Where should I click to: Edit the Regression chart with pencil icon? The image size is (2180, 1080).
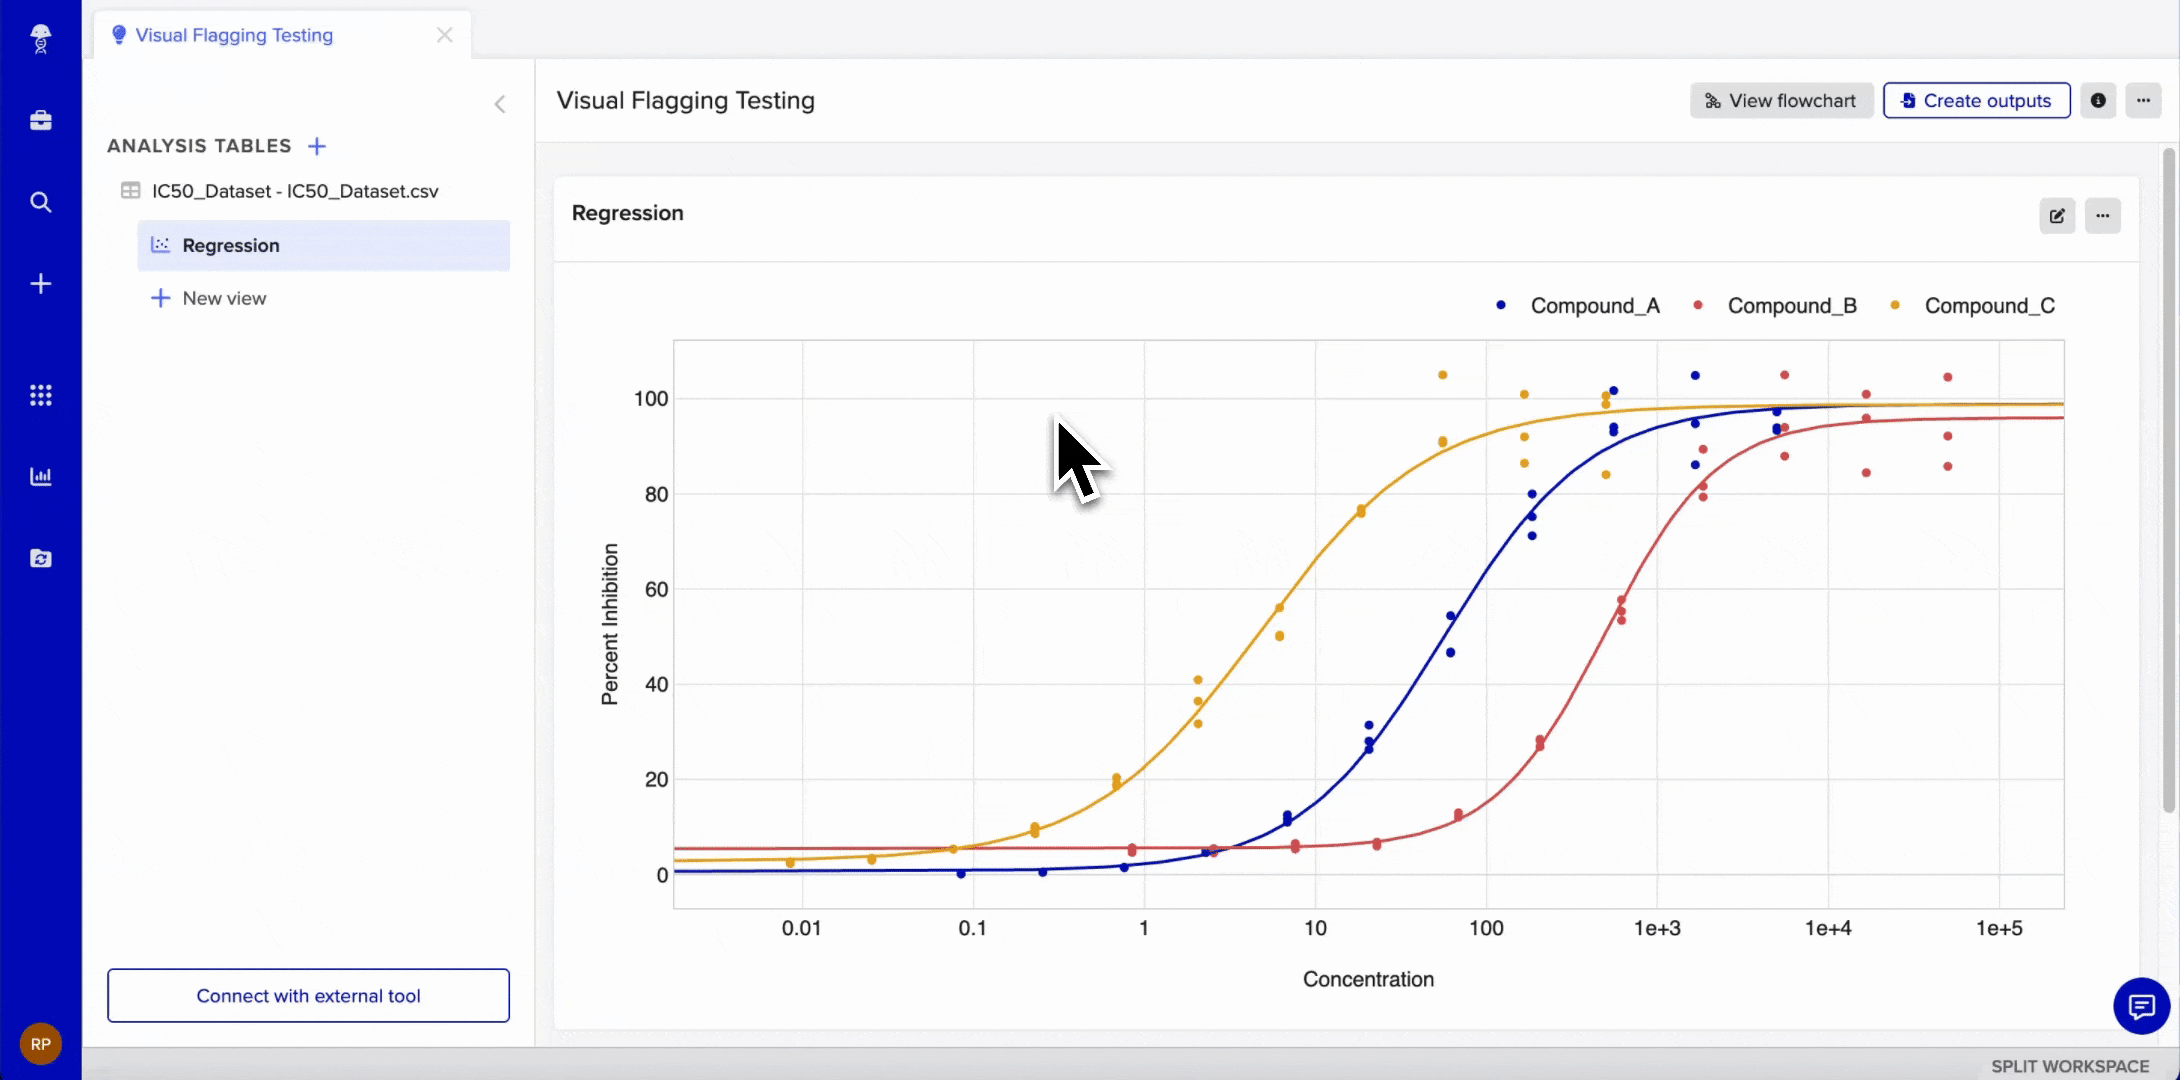(x=2057, y=216)
